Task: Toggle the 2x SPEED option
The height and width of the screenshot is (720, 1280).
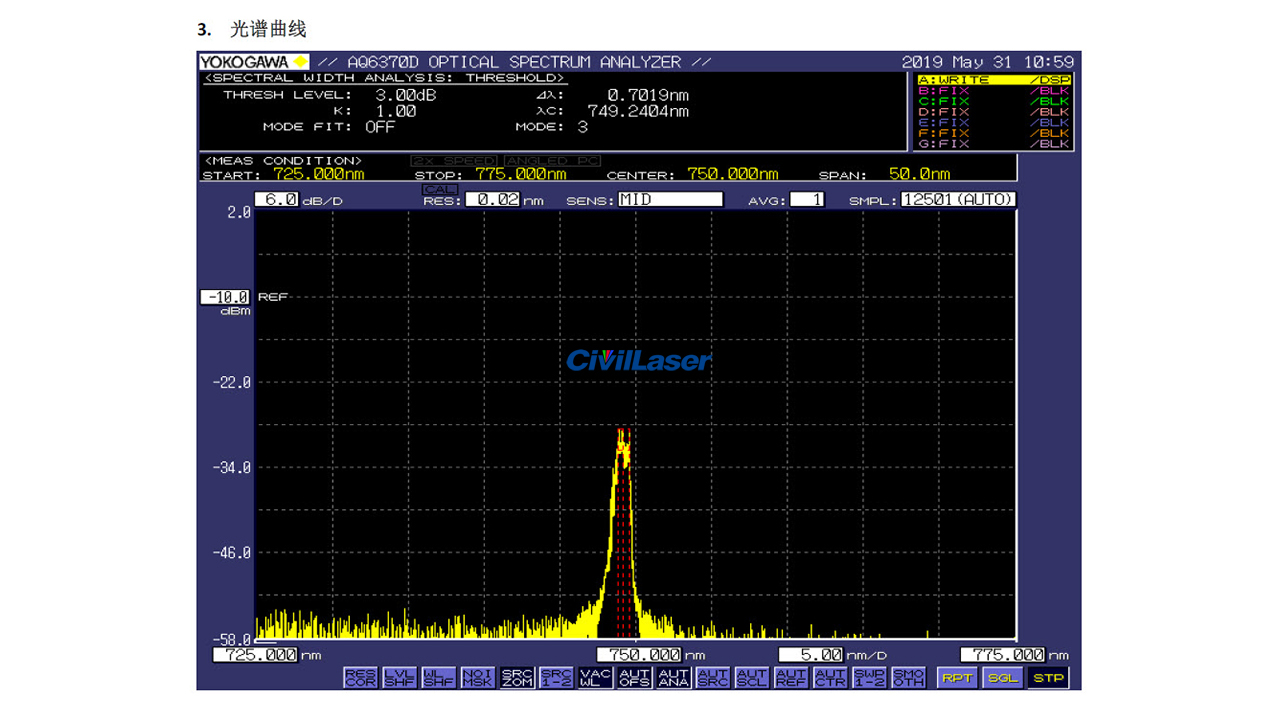Action: (454, 161)
